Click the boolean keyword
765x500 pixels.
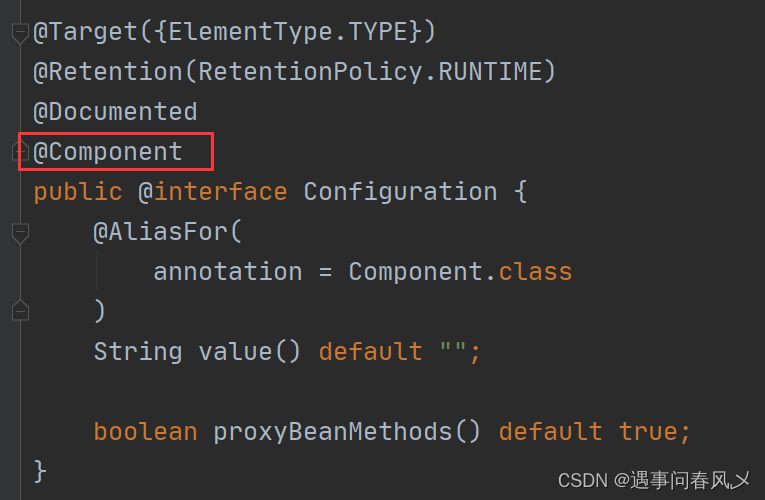click(145, 432)
